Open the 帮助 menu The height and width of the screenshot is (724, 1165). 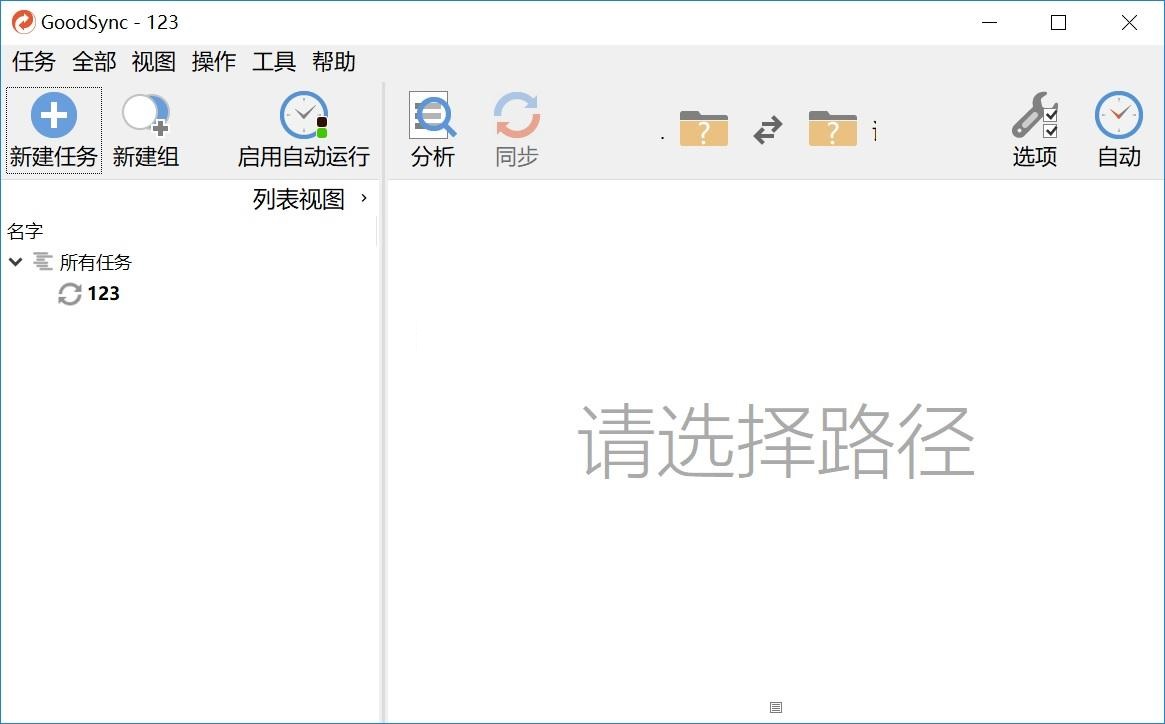334,62
